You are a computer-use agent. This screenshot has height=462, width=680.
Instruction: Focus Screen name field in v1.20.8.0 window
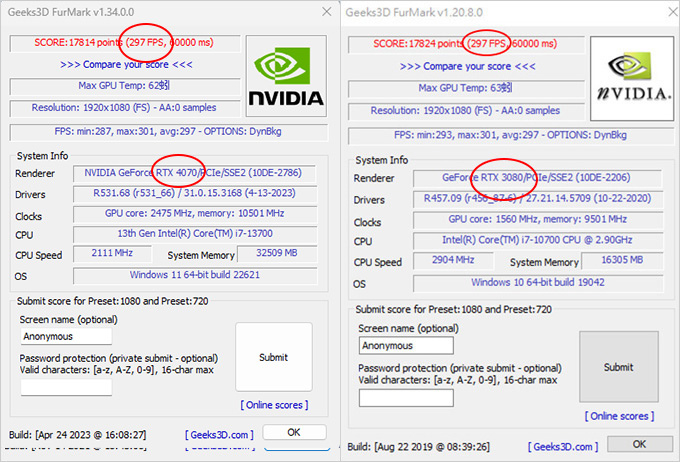(406, 346)
